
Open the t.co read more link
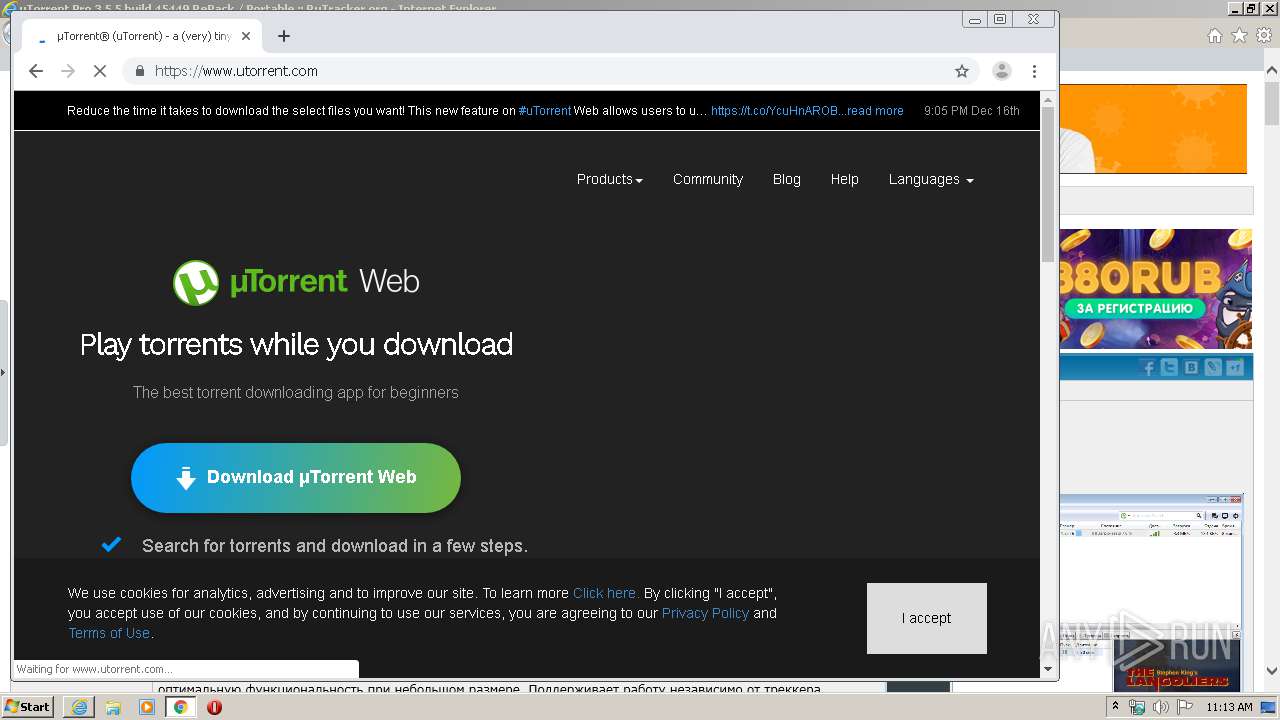(807, 111)
